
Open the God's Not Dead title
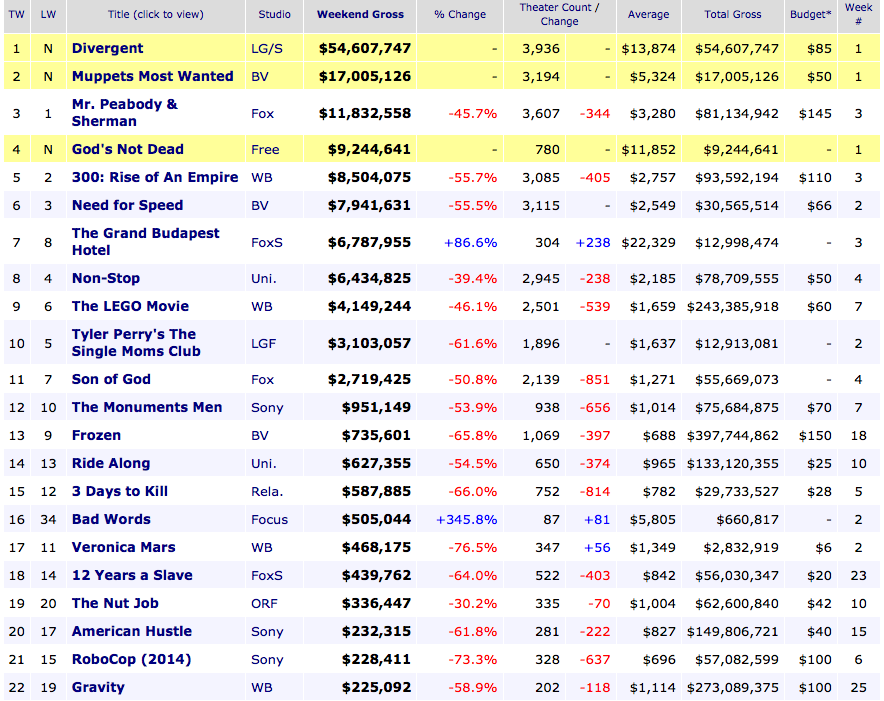127,149
